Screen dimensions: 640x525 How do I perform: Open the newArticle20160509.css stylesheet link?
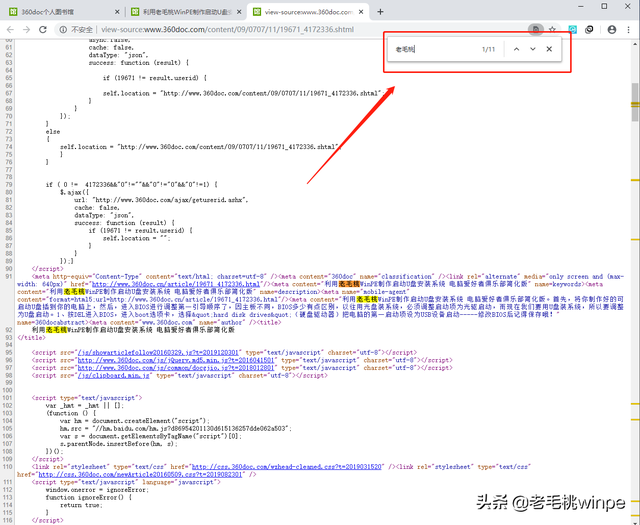[142, 474]
